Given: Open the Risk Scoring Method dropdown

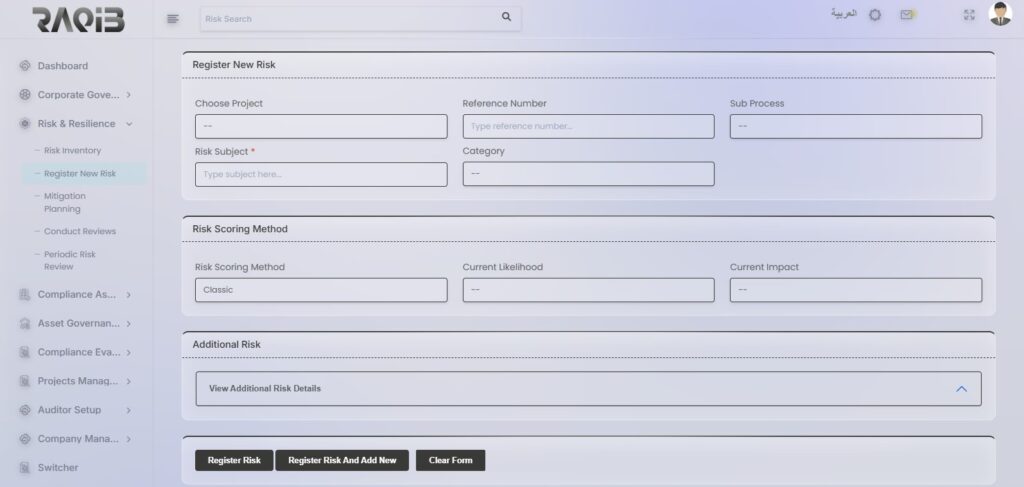Looking at the screenshot, I should point(321,290).
